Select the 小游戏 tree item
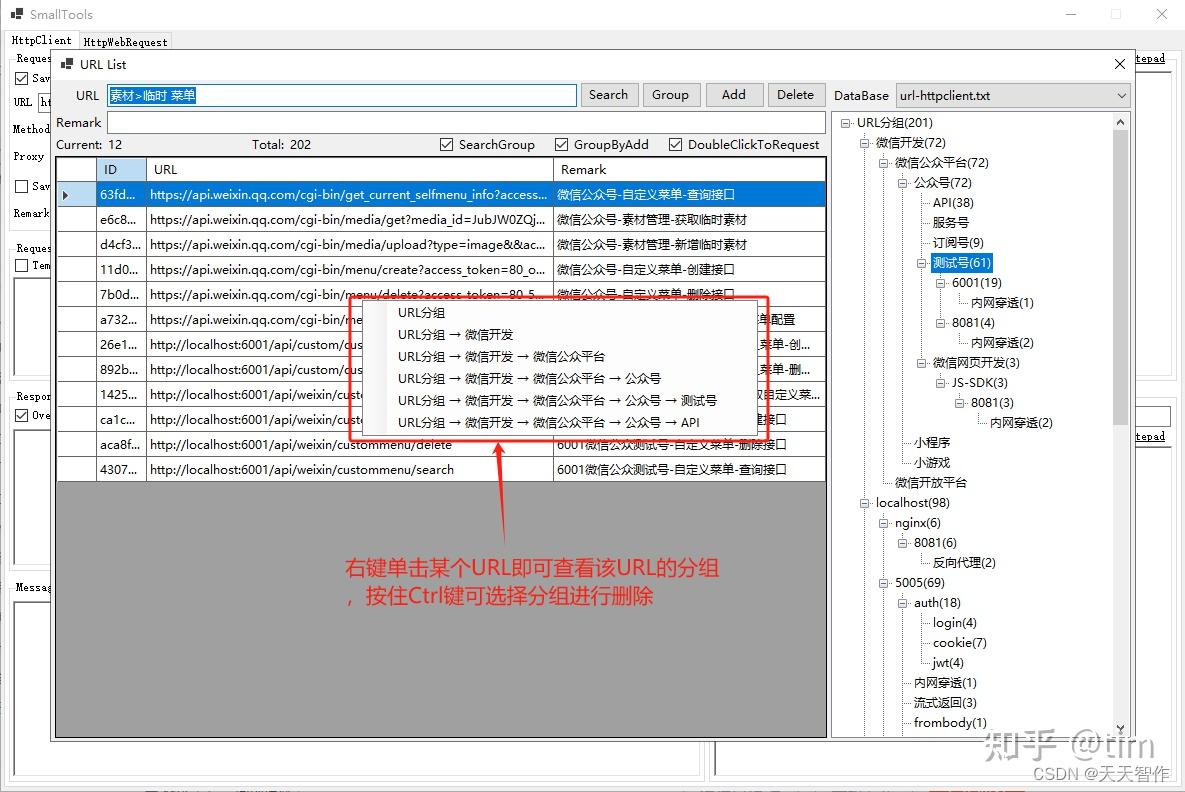 click(932, 463)
